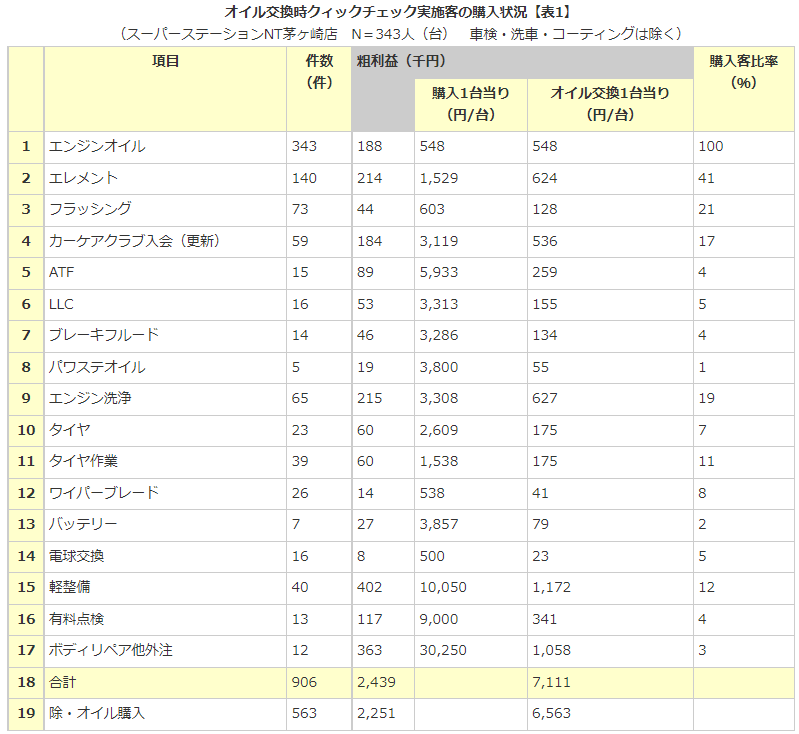Click the エンジン洗浄 item cell
Image resolution: width=799 pixels, height=734 pixels.
pos(90,398)
